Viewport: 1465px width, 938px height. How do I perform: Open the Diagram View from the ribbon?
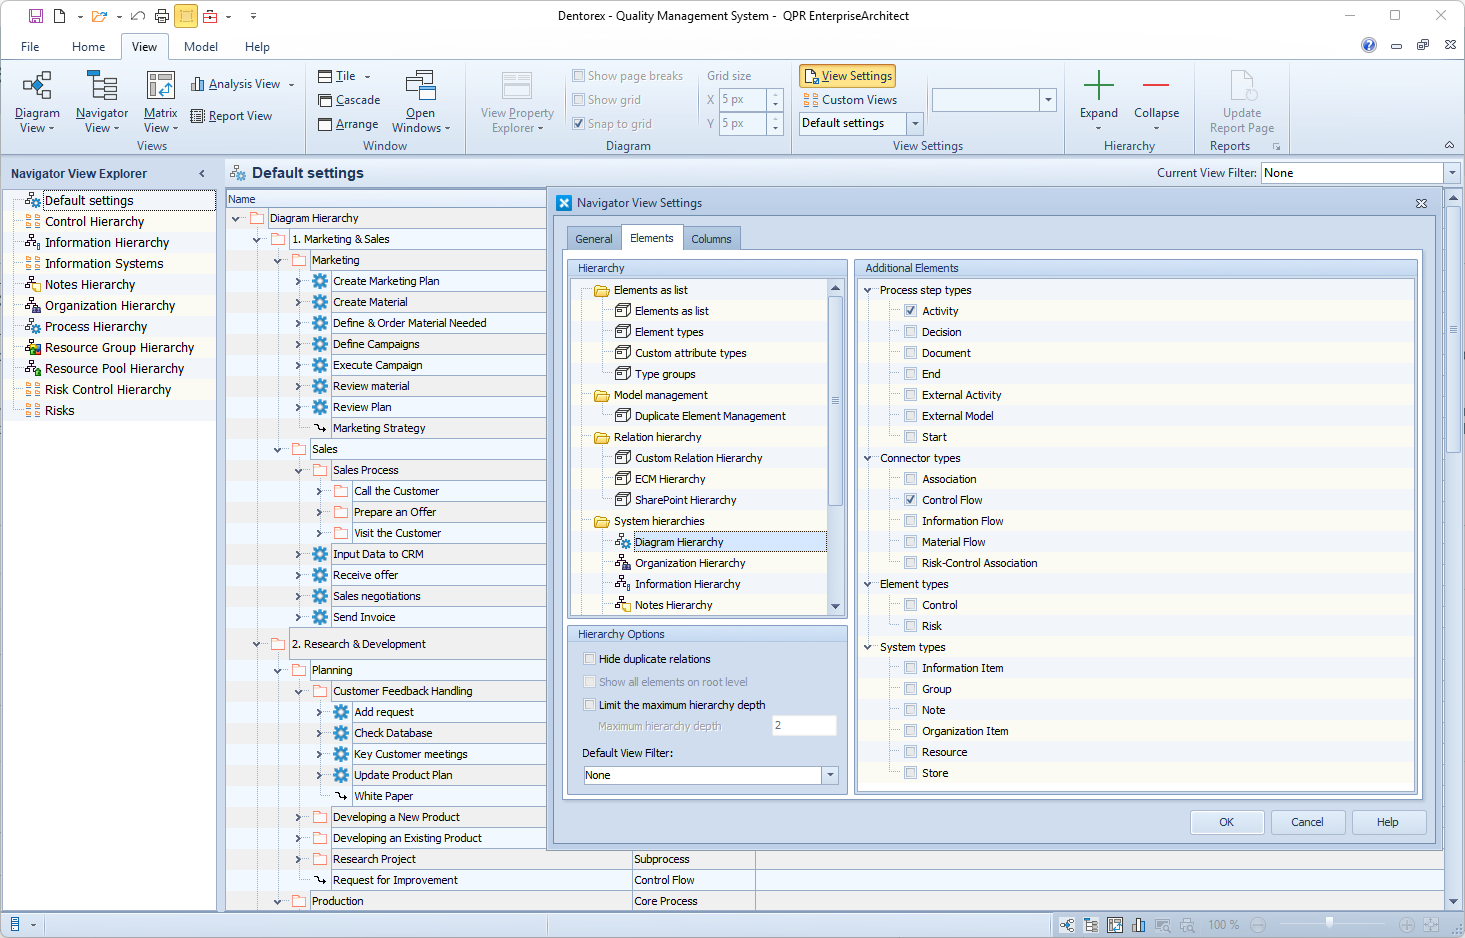(36, 98)
